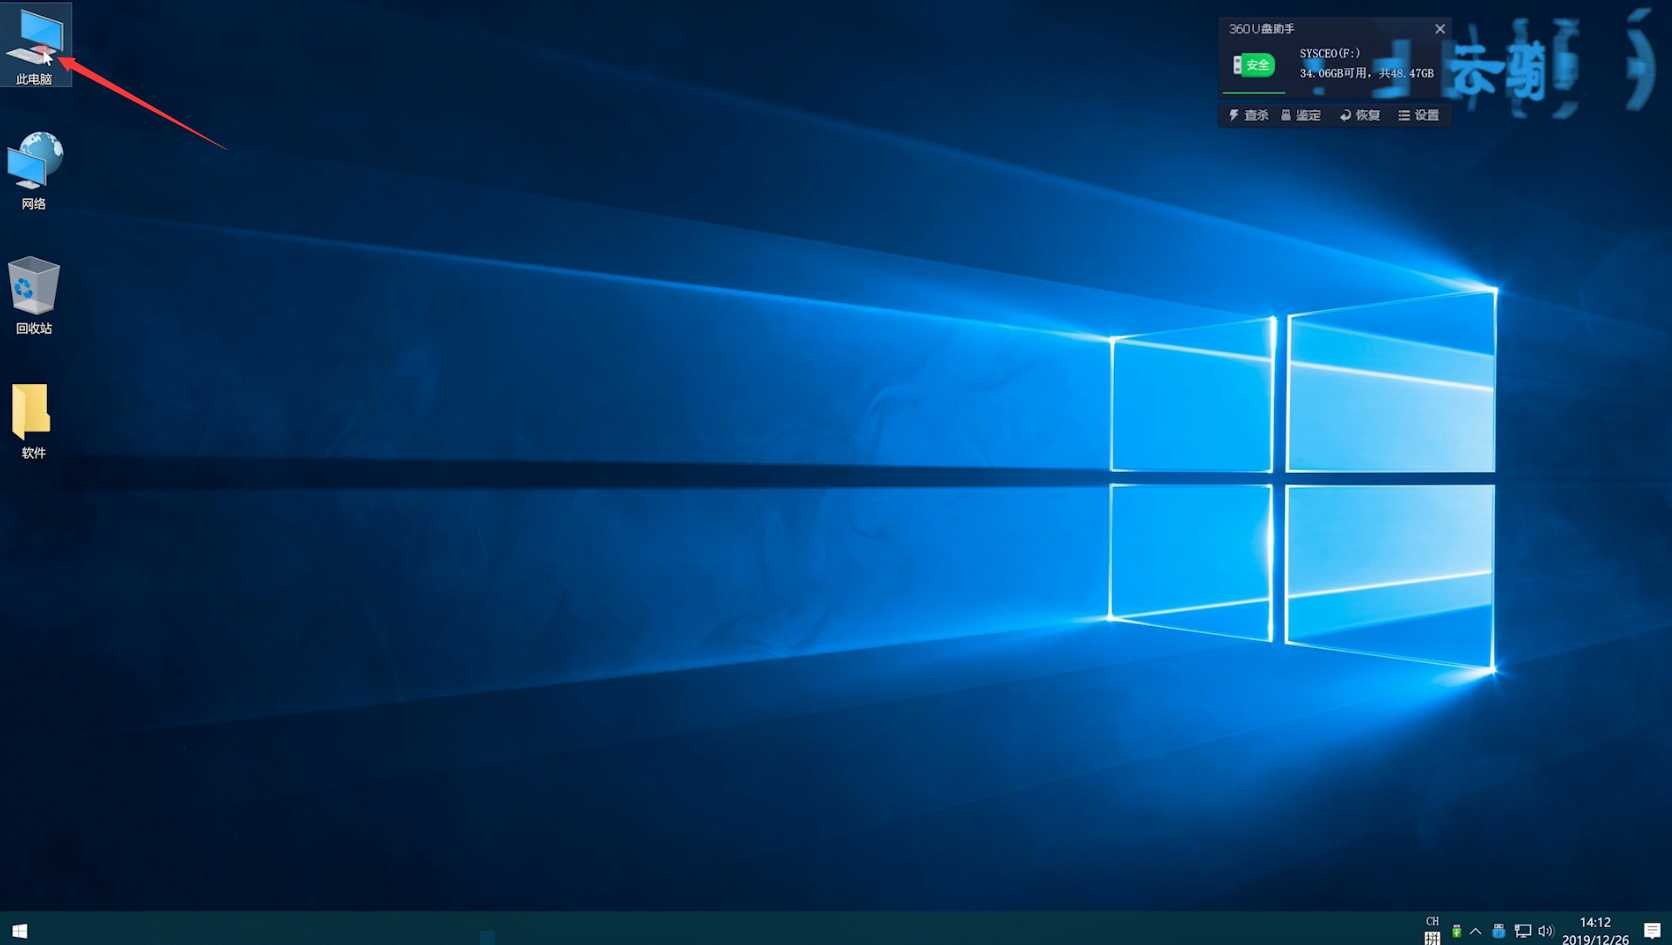Viewport: 1672px width, 945px height.
Task: Click the CH language indicator in taskbar
Action: click(1432, 921)
